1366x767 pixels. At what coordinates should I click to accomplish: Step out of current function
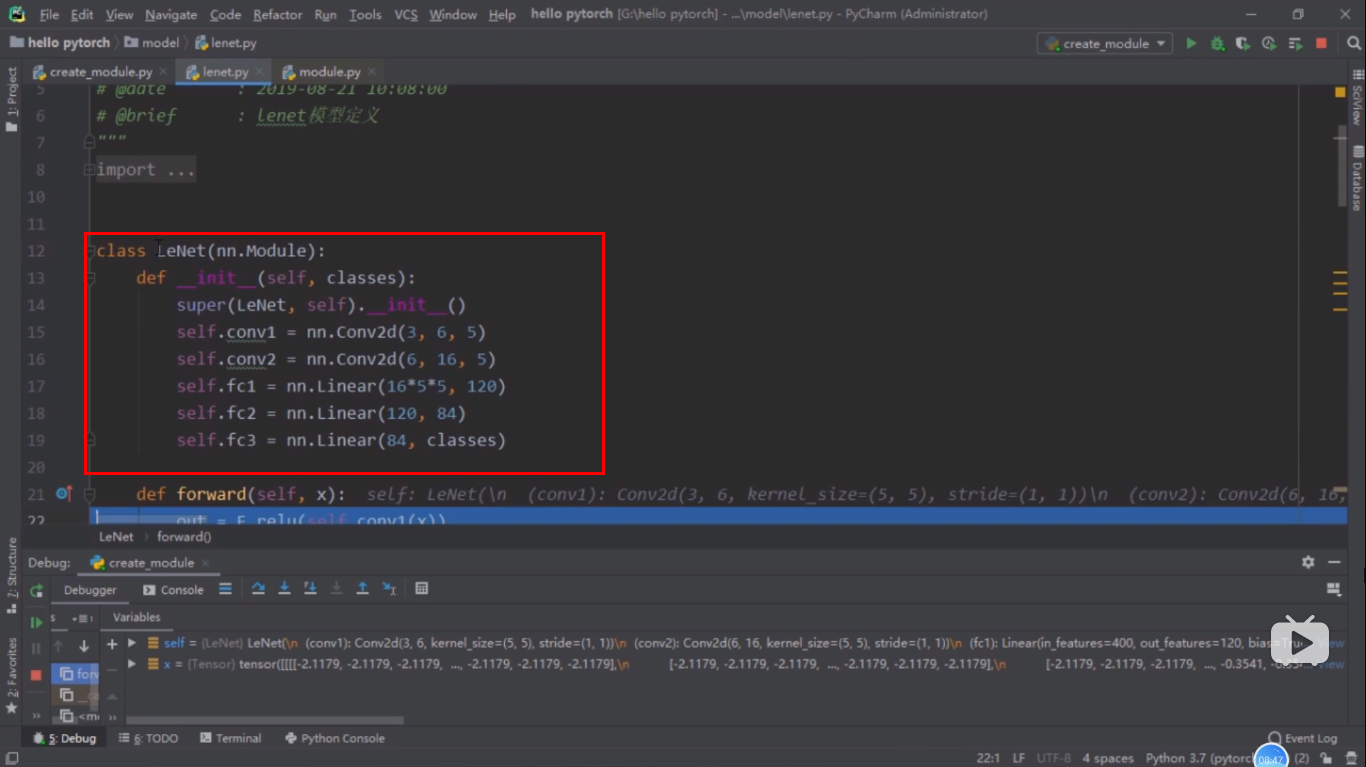362,589
